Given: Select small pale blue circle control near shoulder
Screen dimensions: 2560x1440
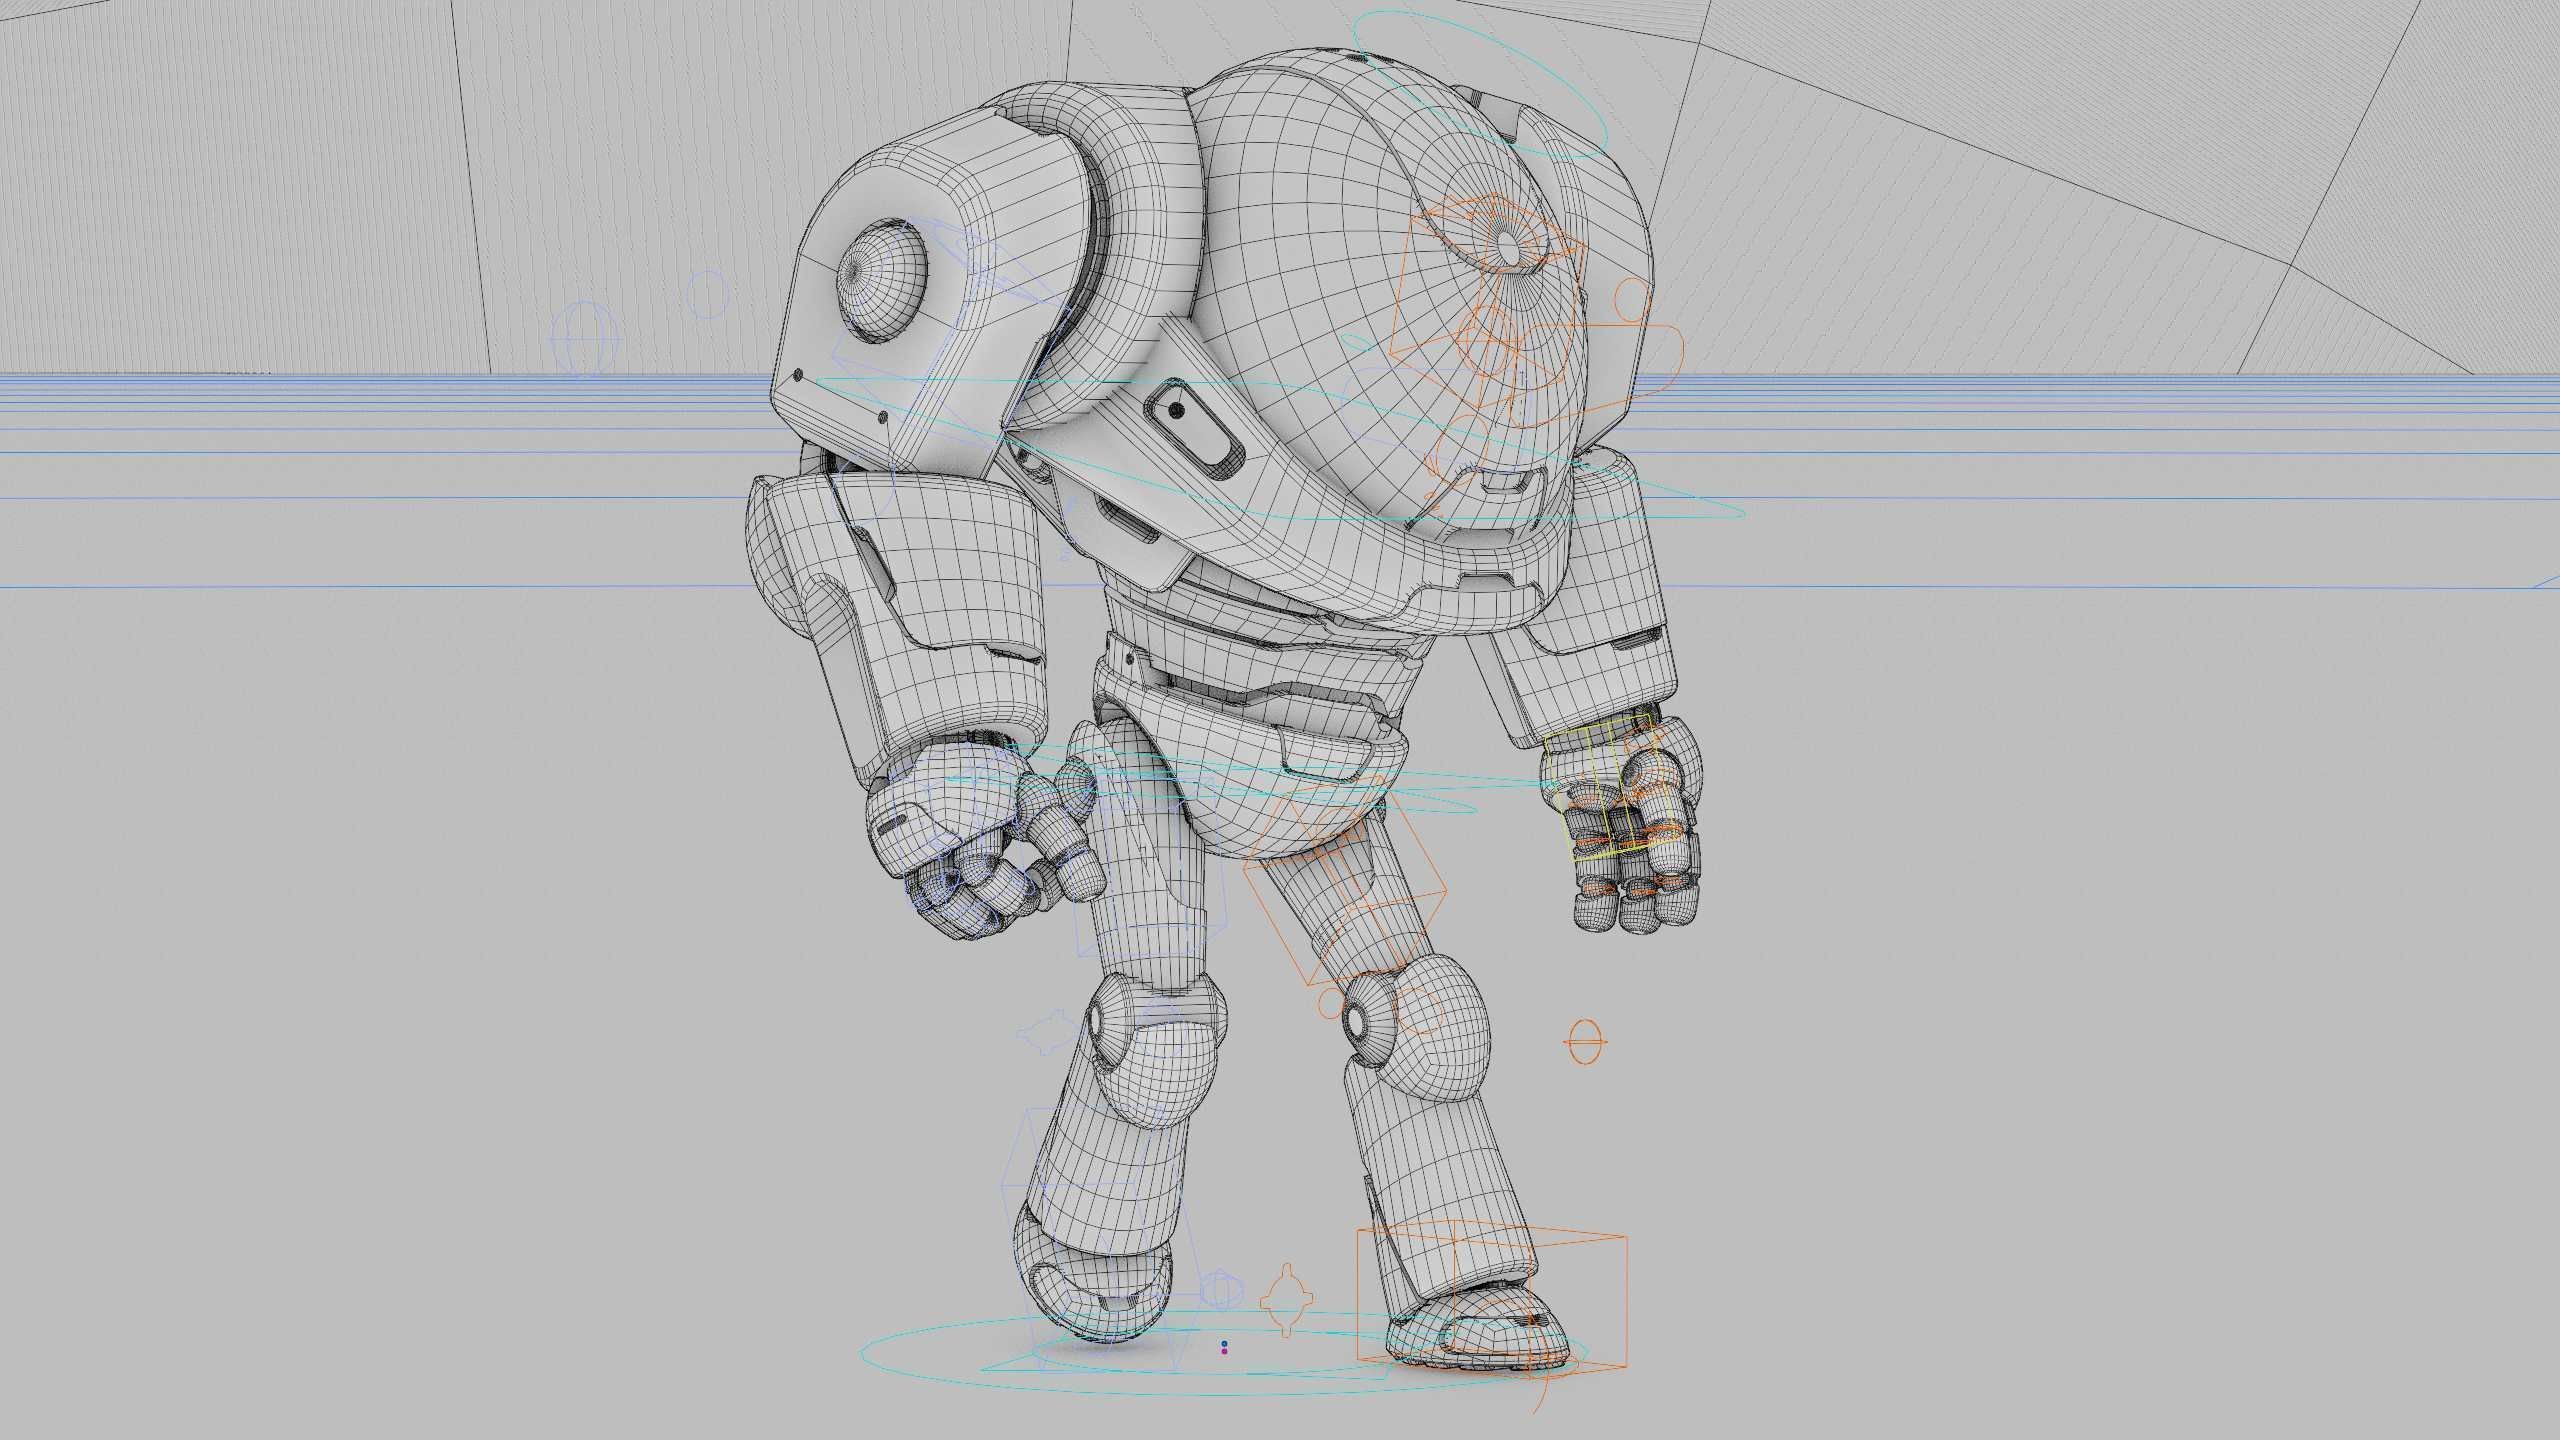Looking at the screenshot, I should coord(708,293).
